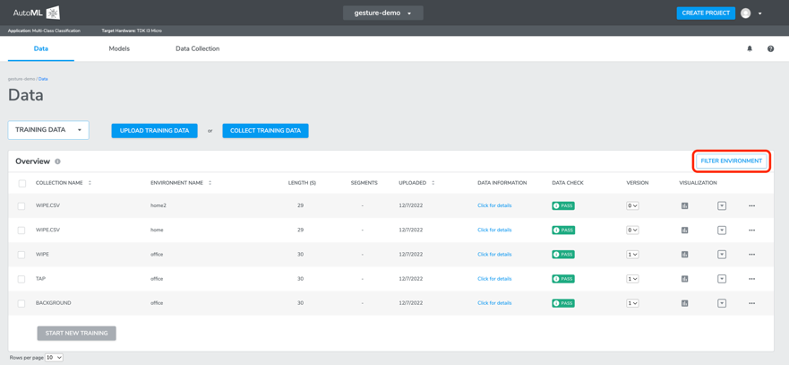Image resolution: width=790 pixels, height=366 pixels.
Task: Check the WIPE.CSV home2 row checkbox
Action: 21,206
